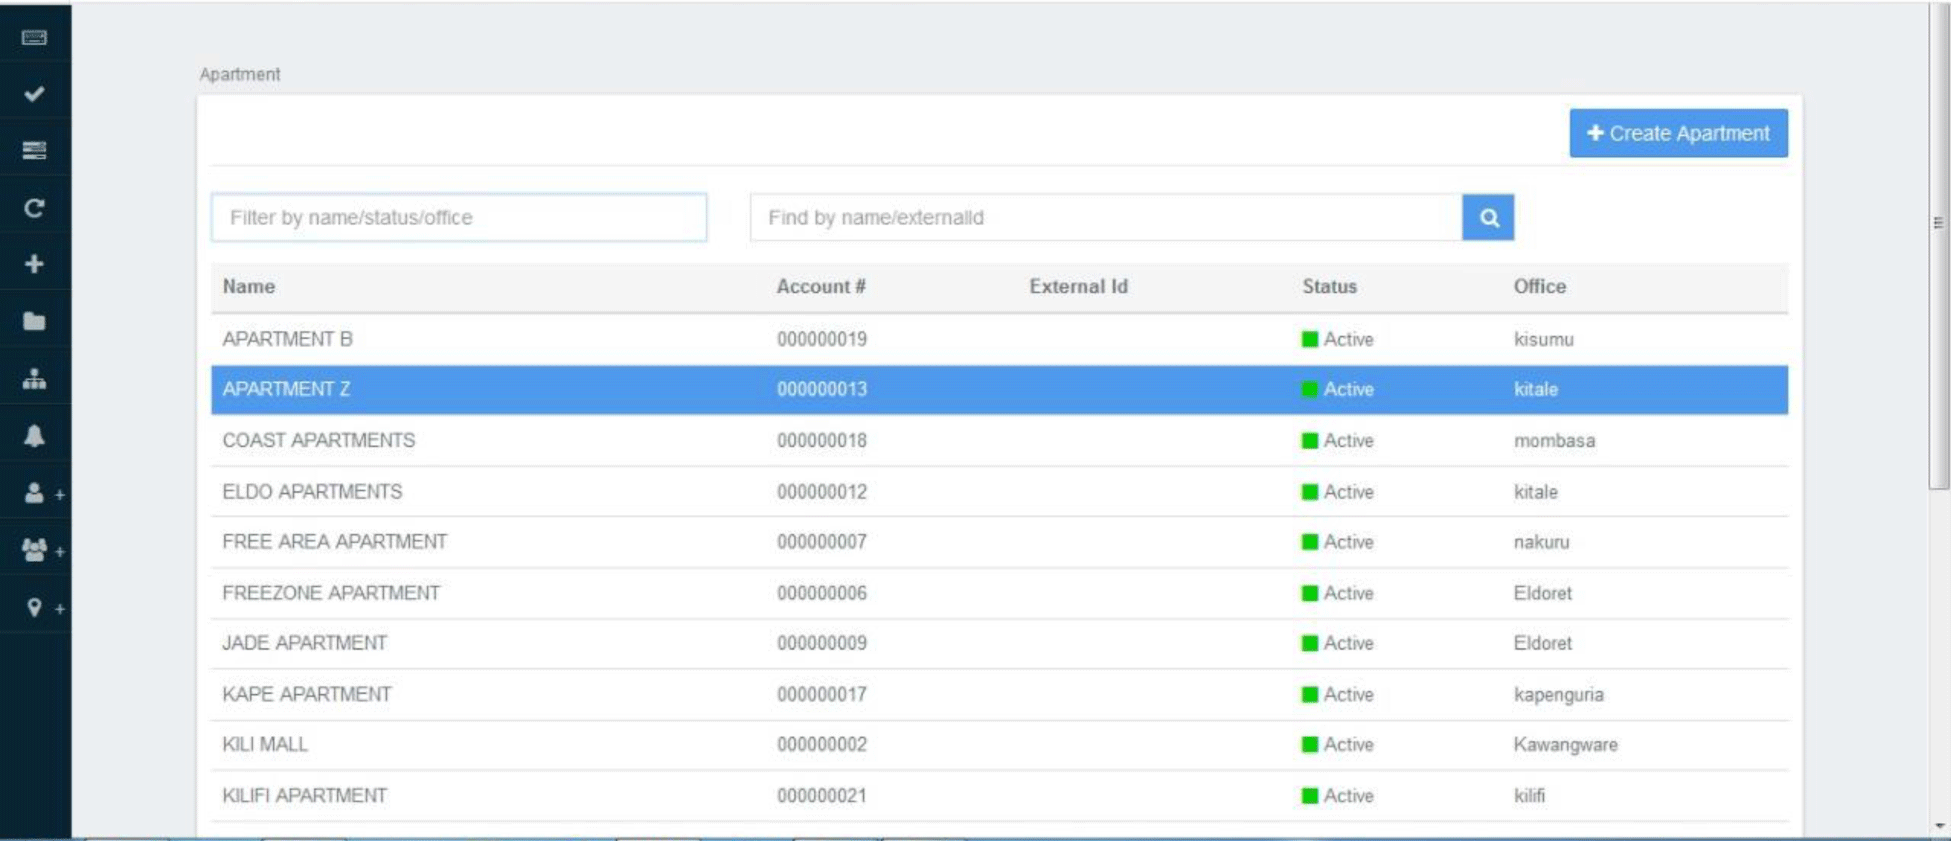Screen dimensions: 1951x841
Task: Click the magnifier search button
Action: 1488,217
